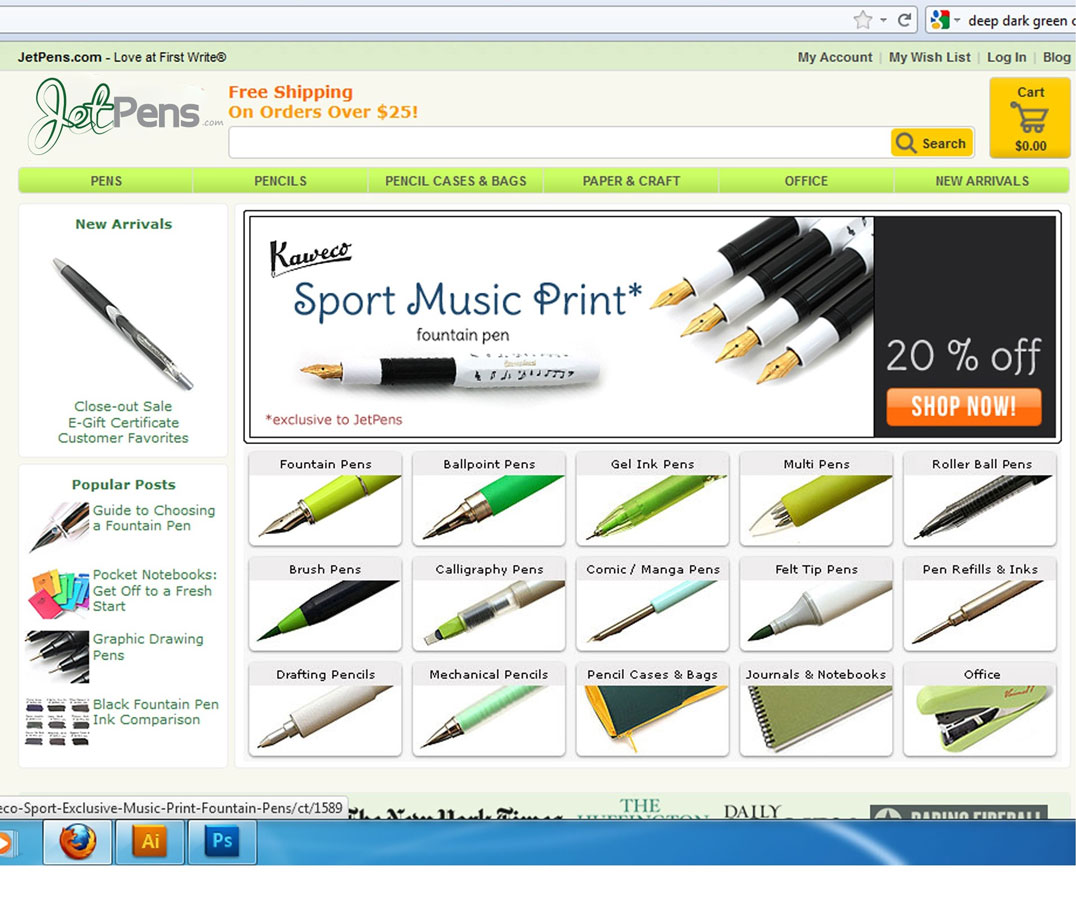1076x900 pixels.
Task: Open the Pocket Notebooks post link
Action: coord(154,590)
